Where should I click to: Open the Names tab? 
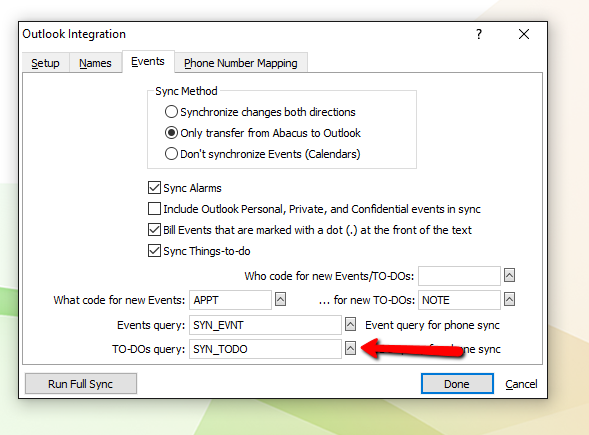pos(95,63)
